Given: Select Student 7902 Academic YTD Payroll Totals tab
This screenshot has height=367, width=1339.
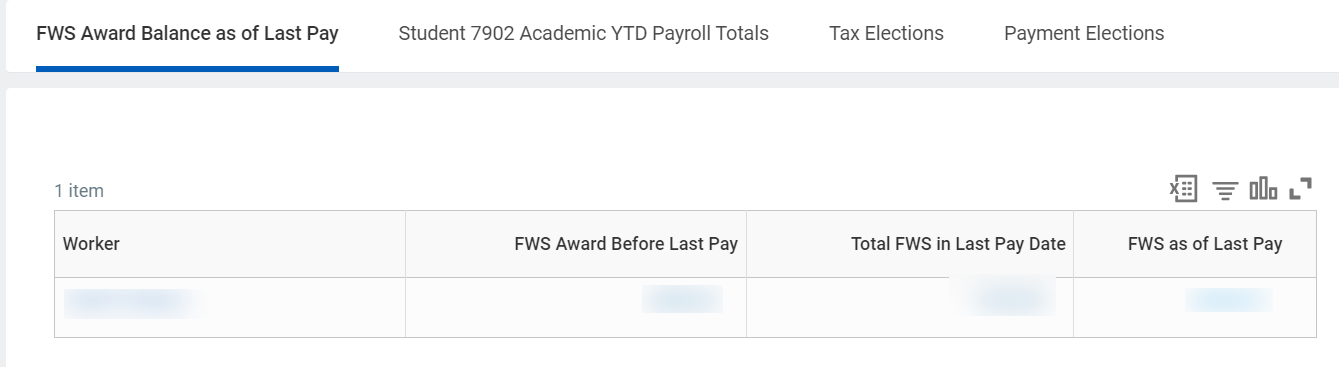Looking at the screenshot, I should coord(583,33).
